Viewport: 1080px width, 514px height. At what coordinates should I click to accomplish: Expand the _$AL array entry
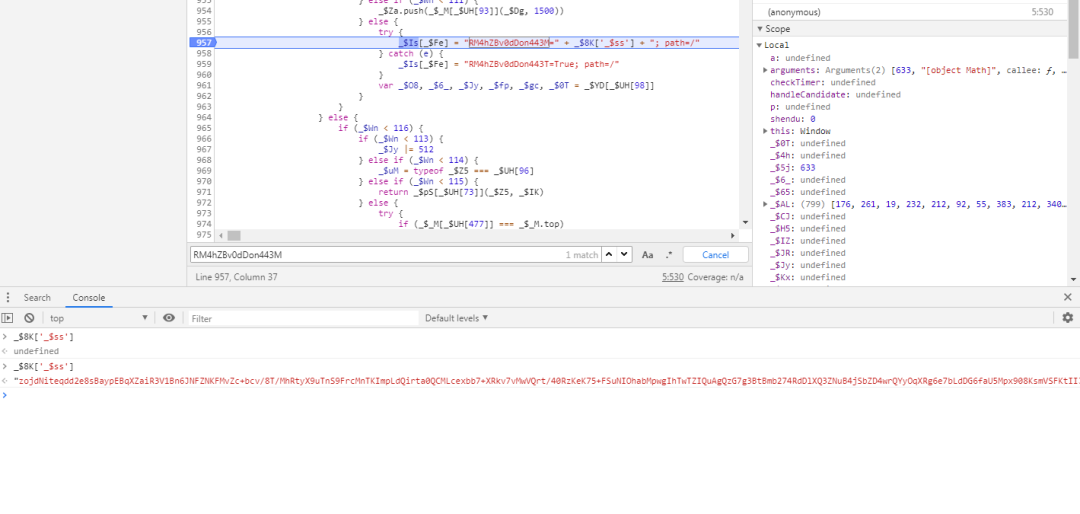coord(765,204)
